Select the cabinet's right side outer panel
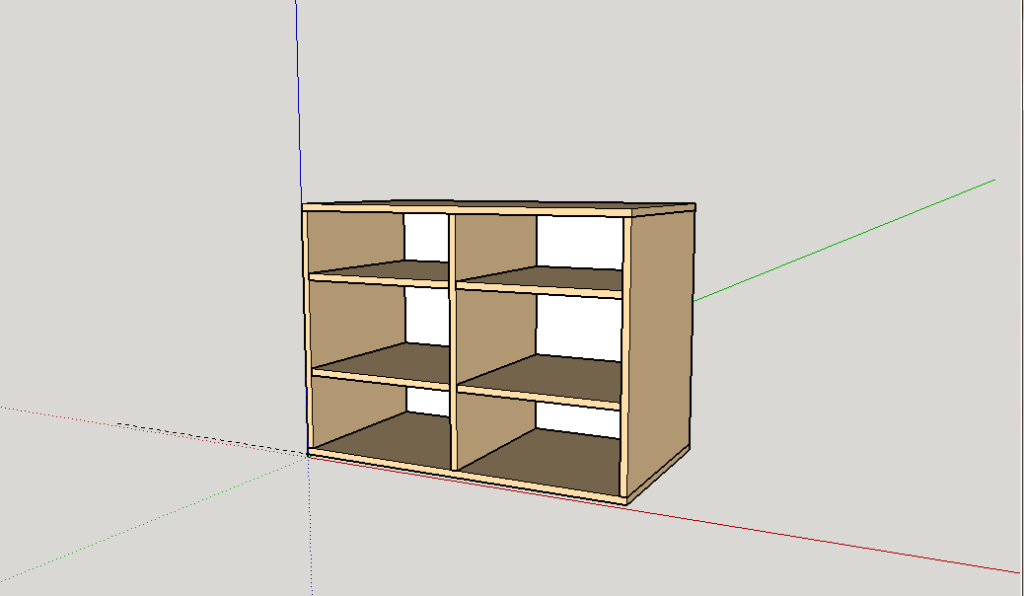 [660, 353]
